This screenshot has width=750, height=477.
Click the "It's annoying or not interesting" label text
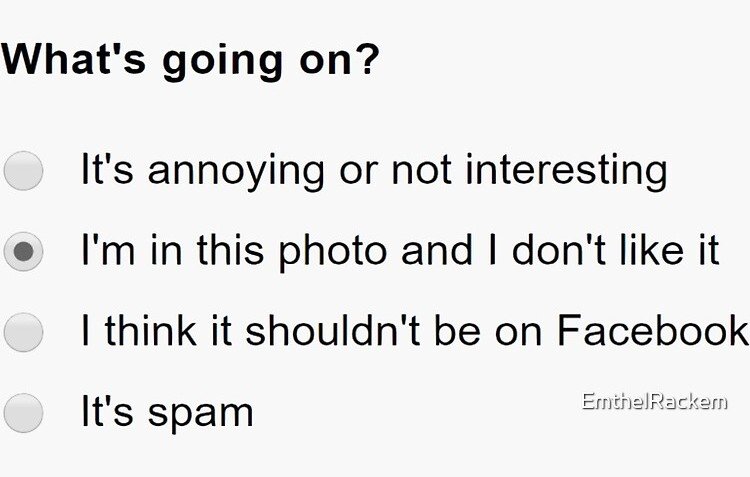[374, 171]
